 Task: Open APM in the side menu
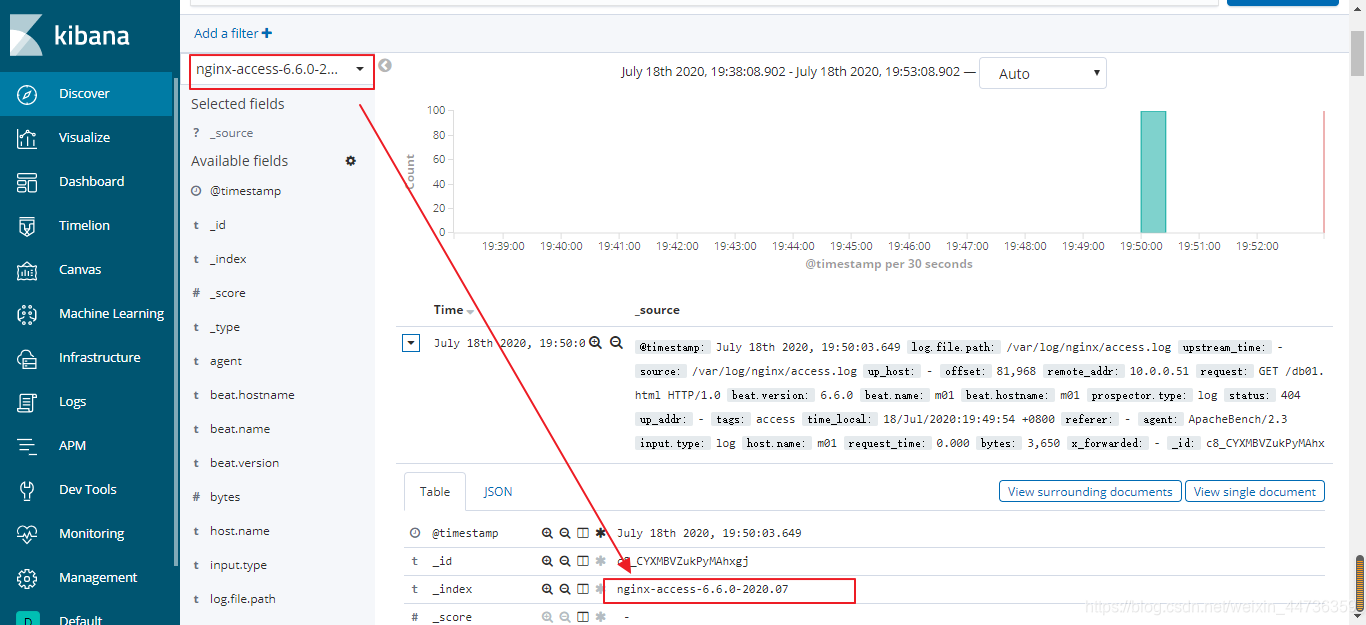coord(72,445)
